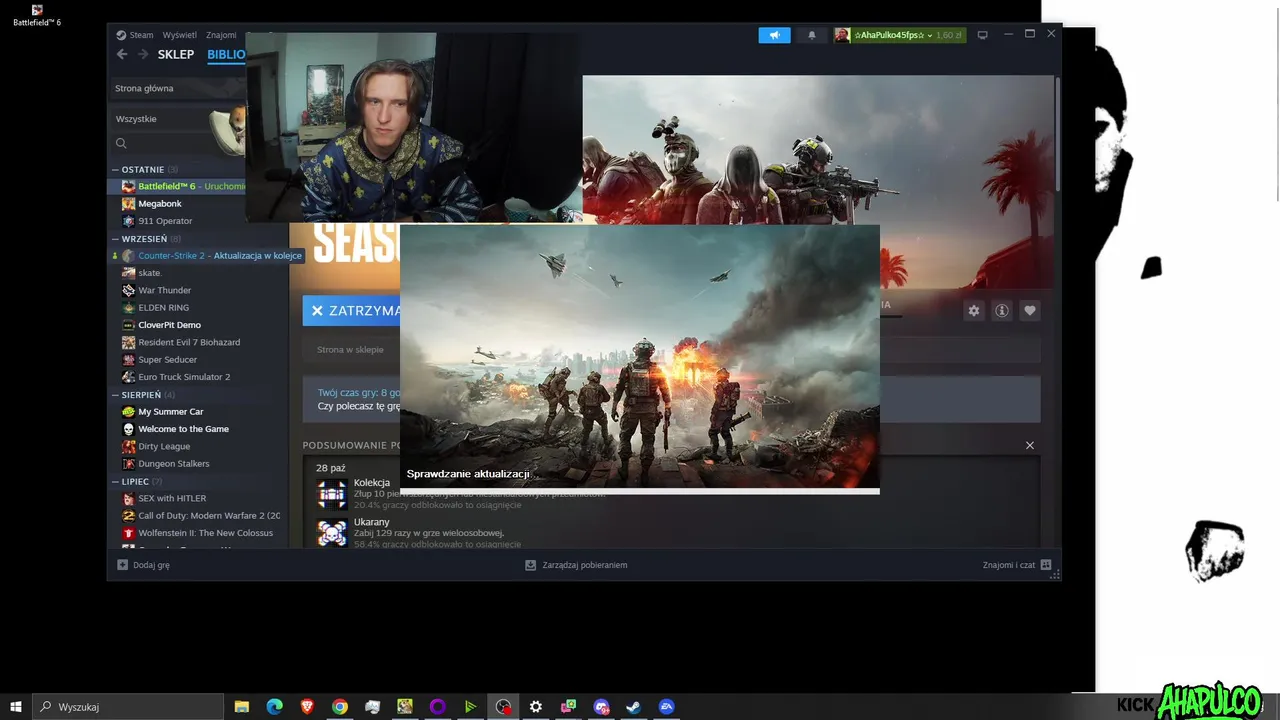Open Steam from taskbar
Screen dimensions: 1280x720
tap(634, 707)
